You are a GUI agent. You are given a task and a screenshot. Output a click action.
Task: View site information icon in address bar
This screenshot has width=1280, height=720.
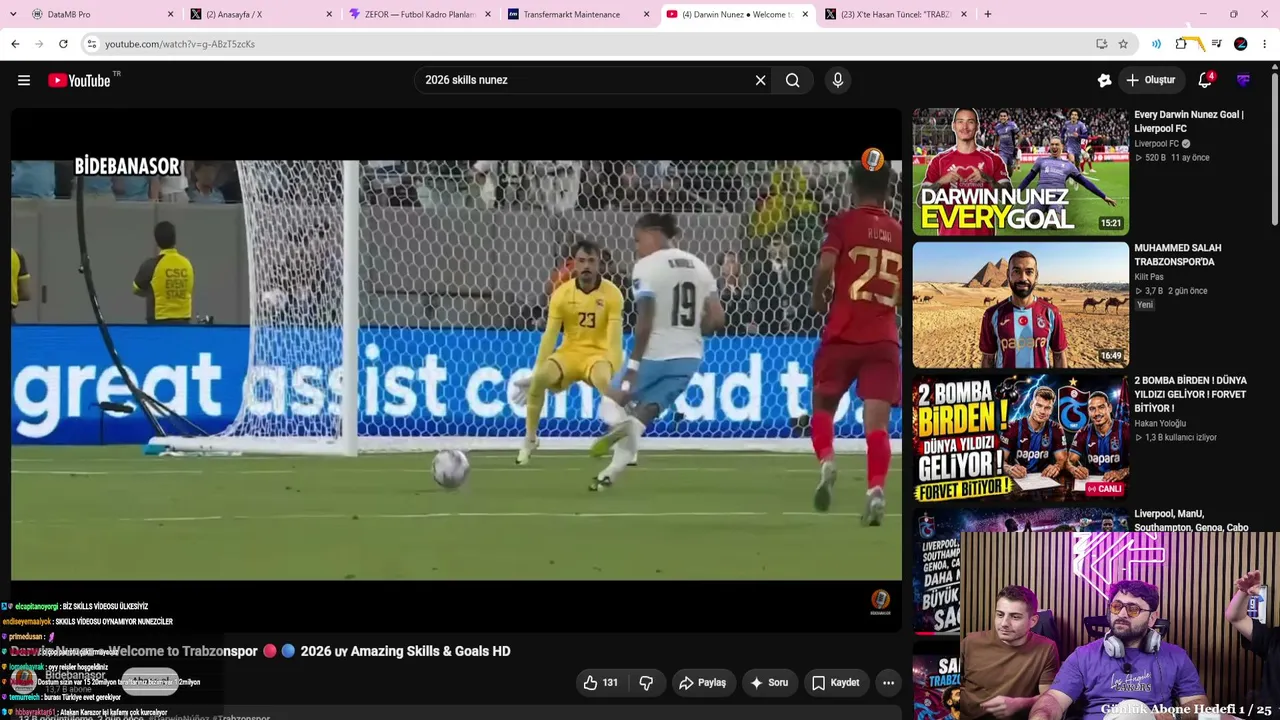click(92, 44)
